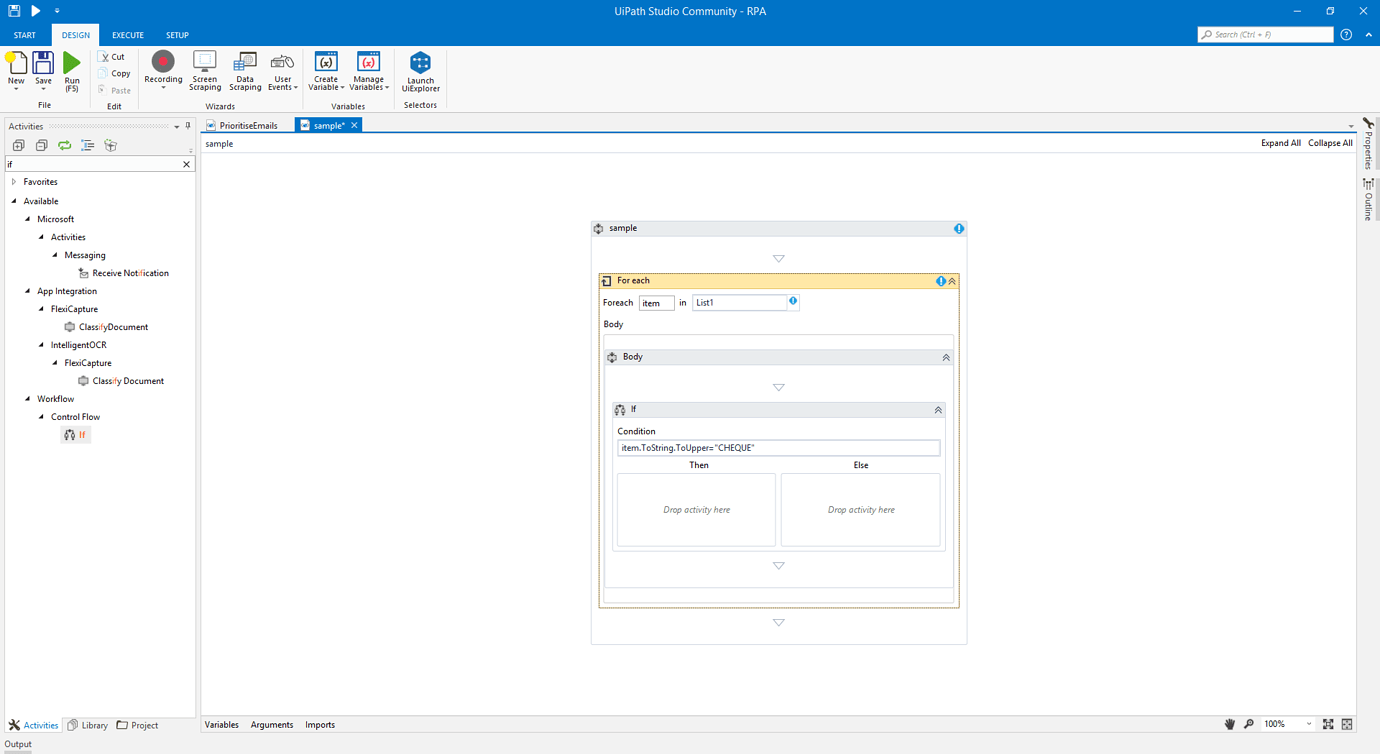
Task: Launch UiExplorer
Action: [x=420, y=72]
